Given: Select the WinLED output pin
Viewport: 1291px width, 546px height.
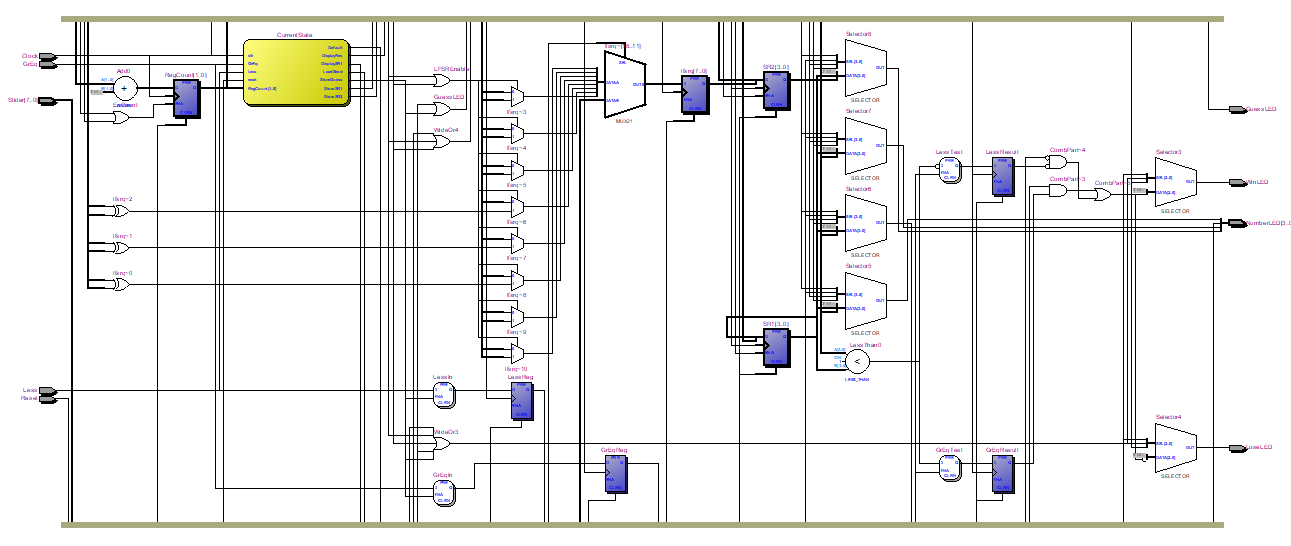Looking at the screenshot, I should coord(1236,182).
